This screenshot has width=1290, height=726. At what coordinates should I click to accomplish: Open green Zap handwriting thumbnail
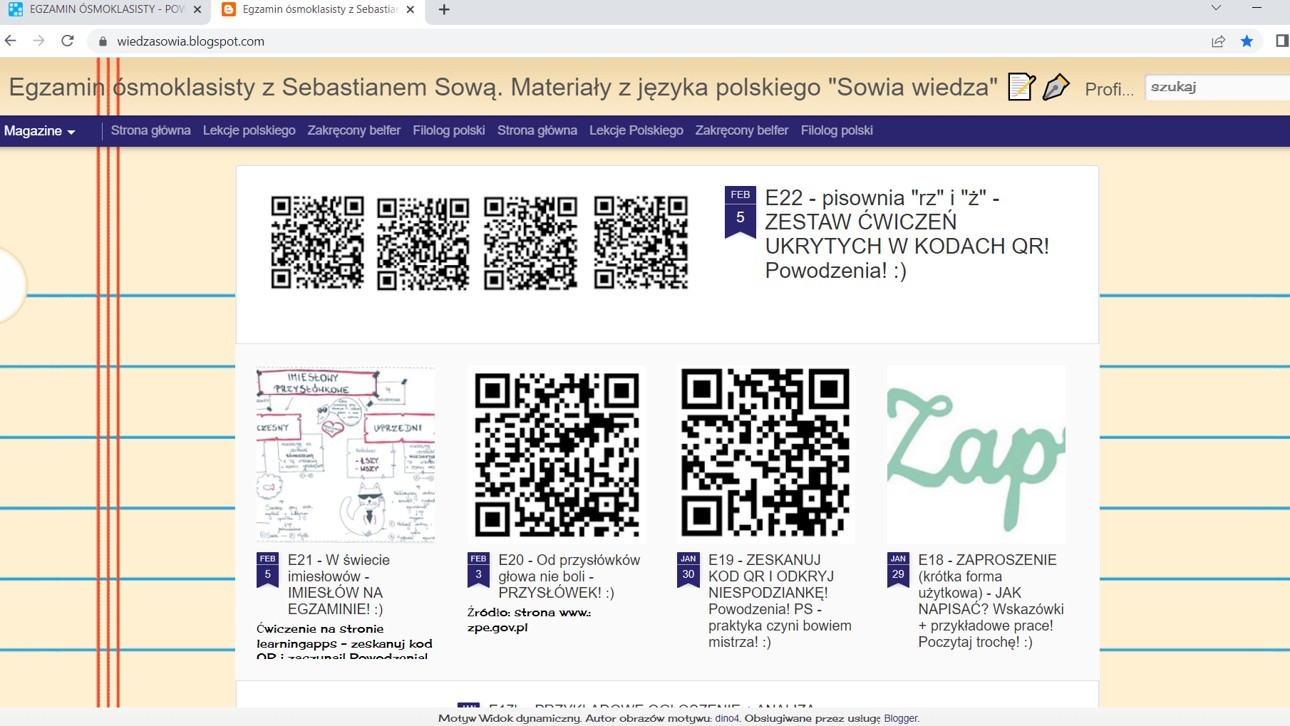pos(976,454)
